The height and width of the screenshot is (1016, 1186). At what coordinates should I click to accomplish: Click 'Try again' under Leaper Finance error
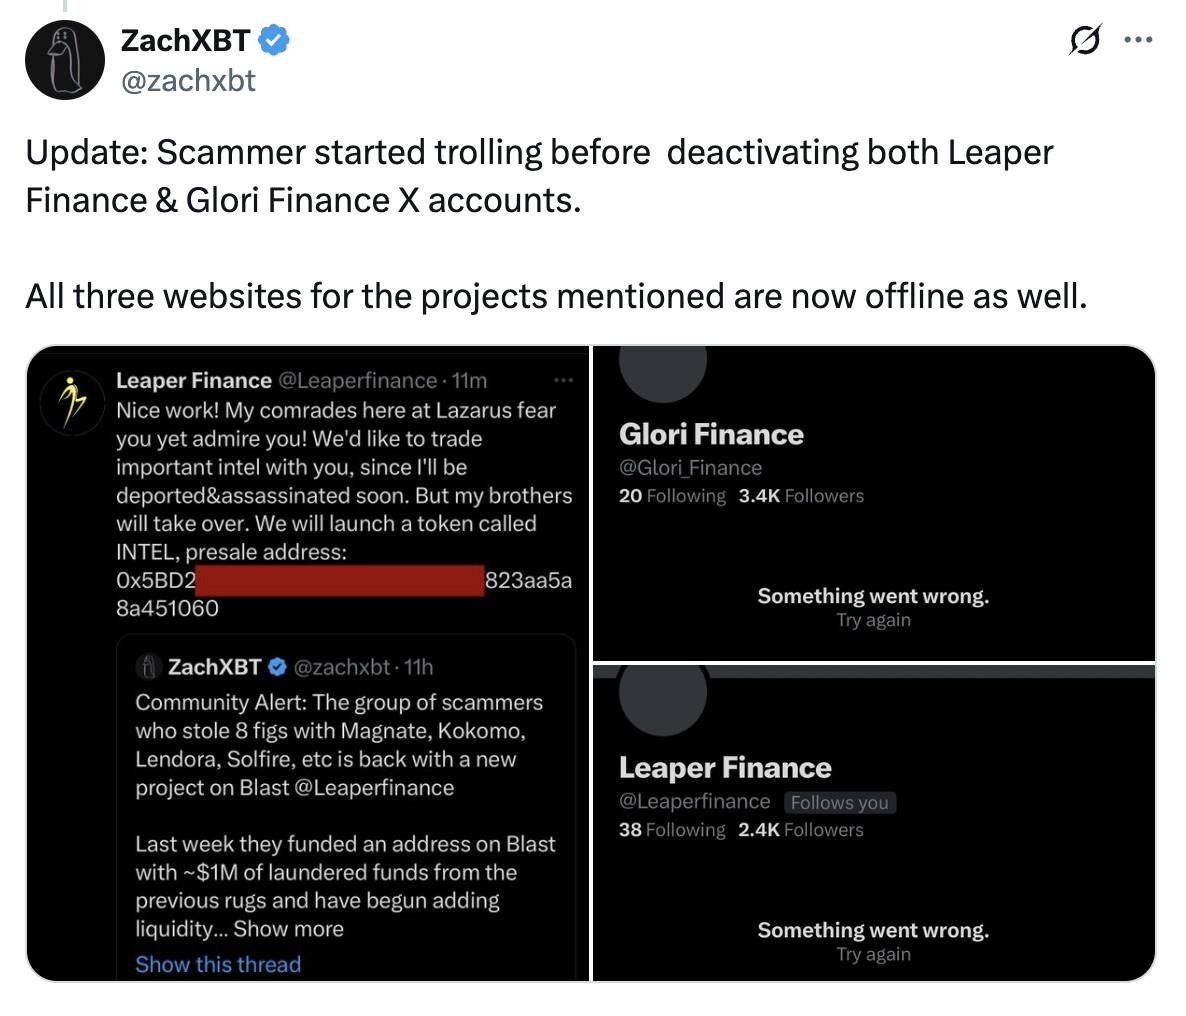873,954
